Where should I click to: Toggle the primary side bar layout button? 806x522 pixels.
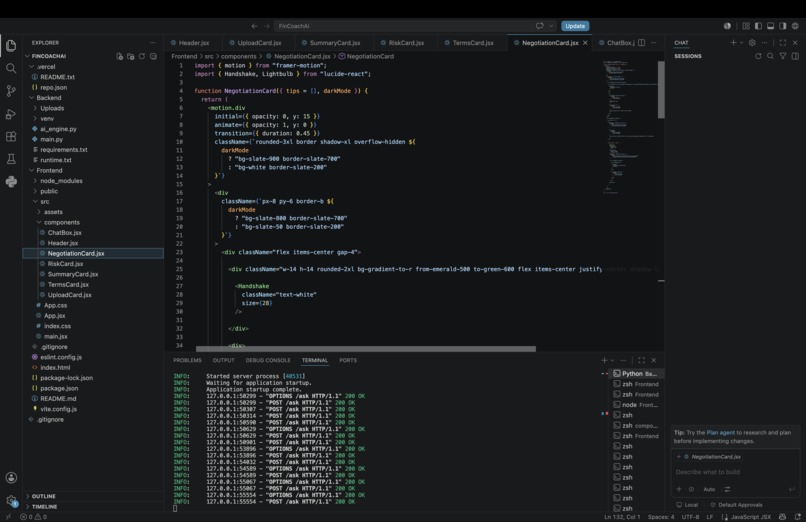coord(758,26)
